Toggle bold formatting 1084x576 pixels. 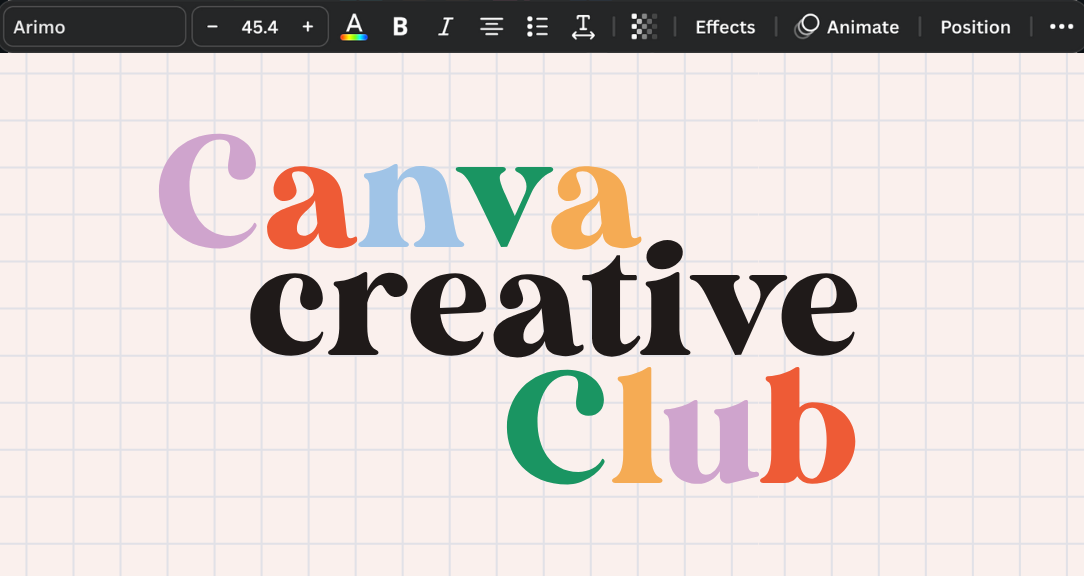pyautogui.click(x=400, y=27)
